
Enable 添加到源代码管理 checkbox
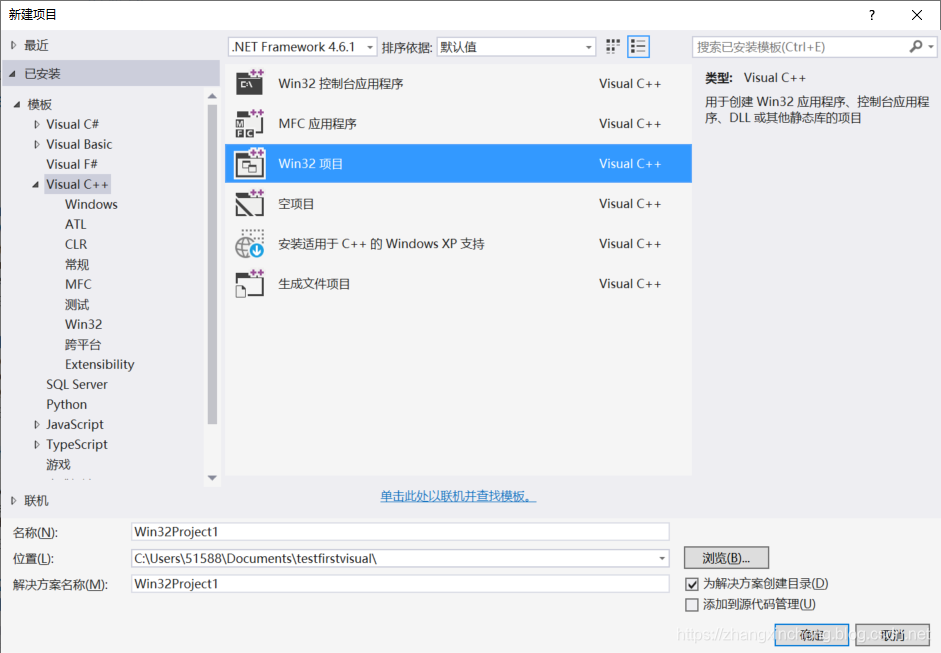point(692,604)
